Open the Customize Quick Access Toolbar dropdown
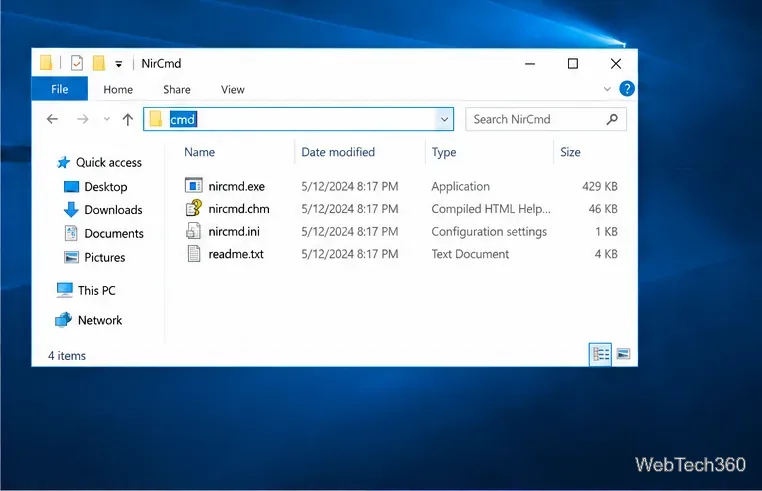The width and height of the screenshot is (762, 491). 119,64
